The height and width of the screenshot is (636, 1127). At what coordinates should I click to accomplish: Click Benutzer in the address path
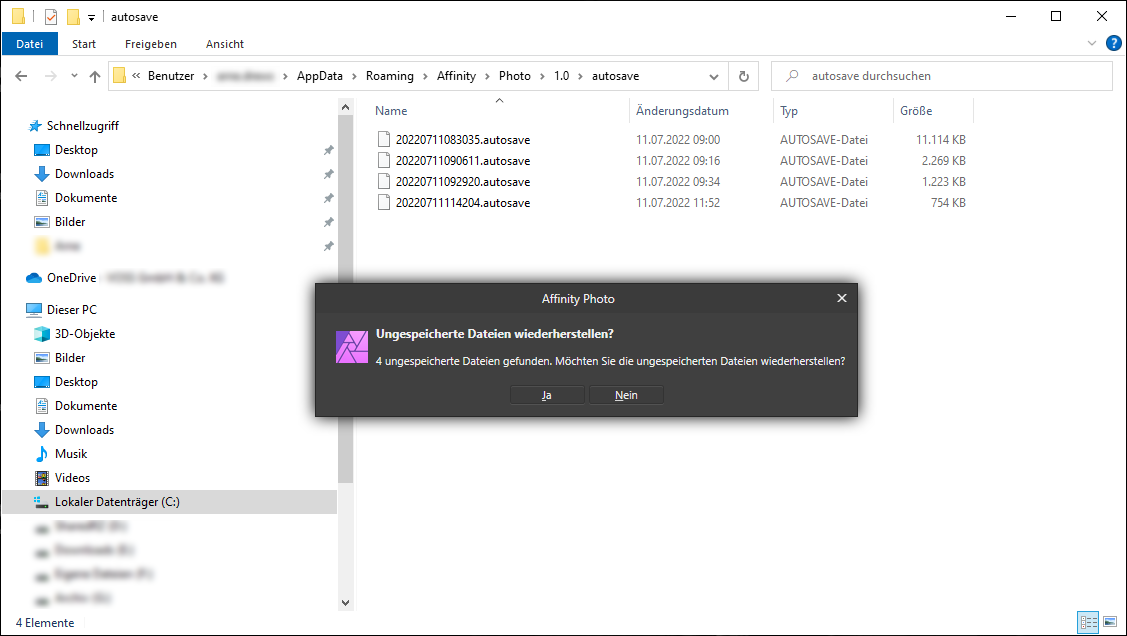coord(171,76)
